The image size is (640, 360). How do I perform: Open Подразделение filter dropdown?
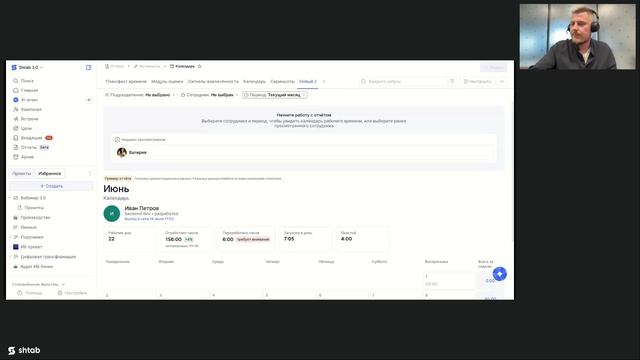[140, 95]
